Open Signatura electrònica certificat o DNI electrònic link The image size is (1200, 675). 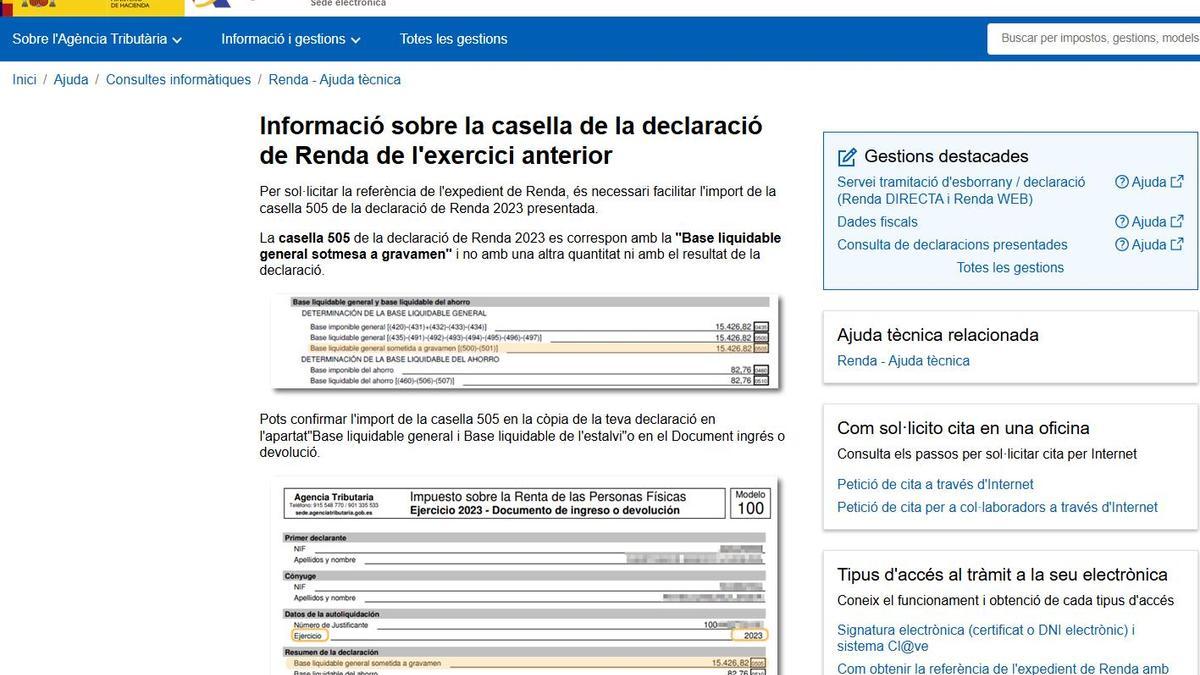tap(985, 629)
